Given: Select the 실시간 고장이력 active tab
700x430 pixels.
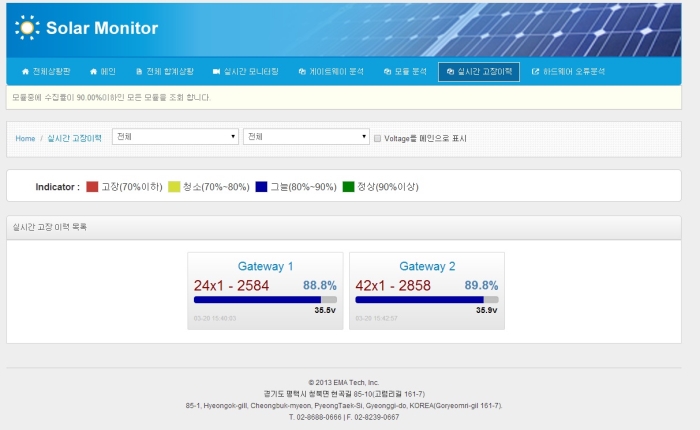Looking at the screenshot, I should (478, 72).
